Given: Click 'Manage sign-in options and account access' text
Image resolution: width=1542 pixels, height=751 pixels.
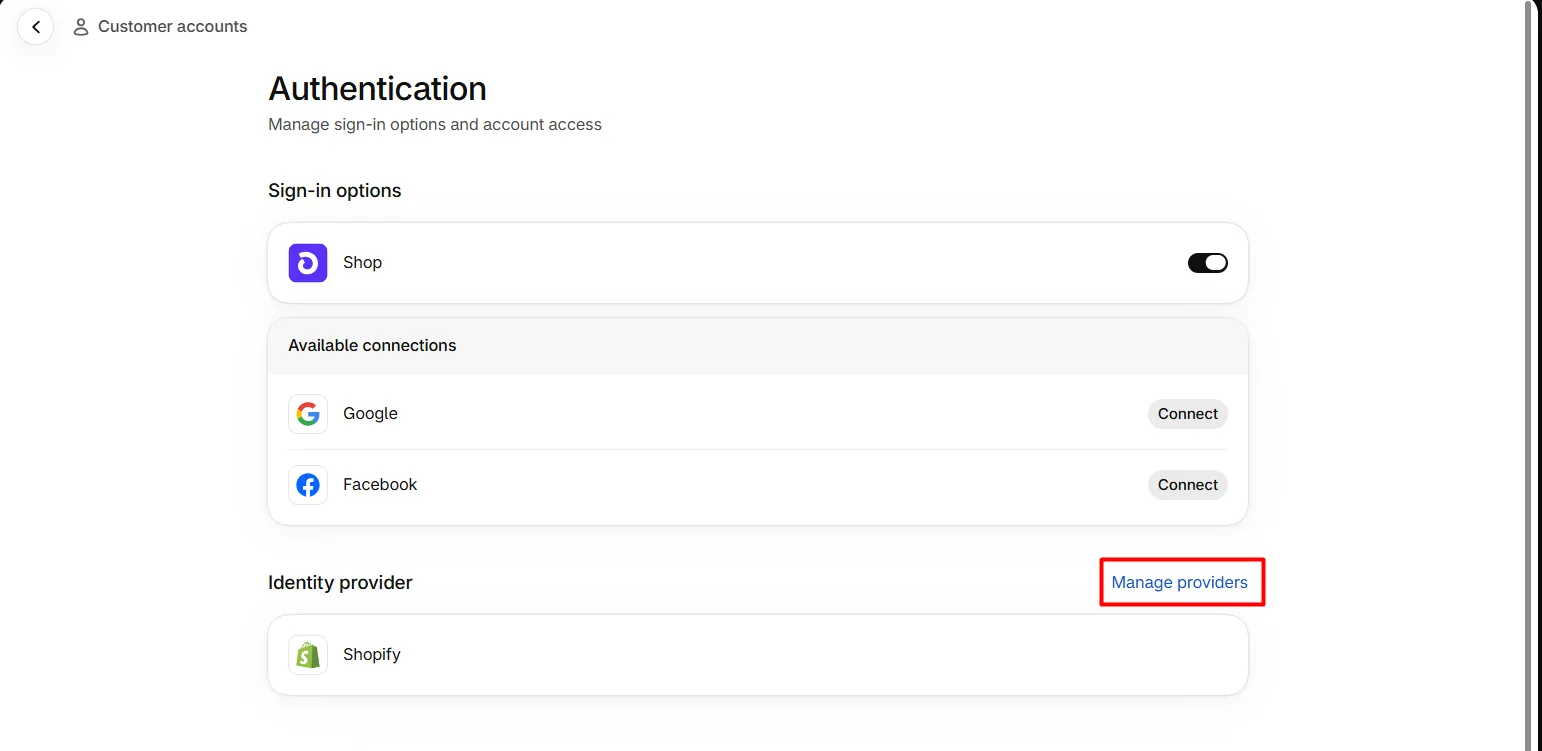Looking at the screenshot, I should pyautogui.click(x=435, y=125).
